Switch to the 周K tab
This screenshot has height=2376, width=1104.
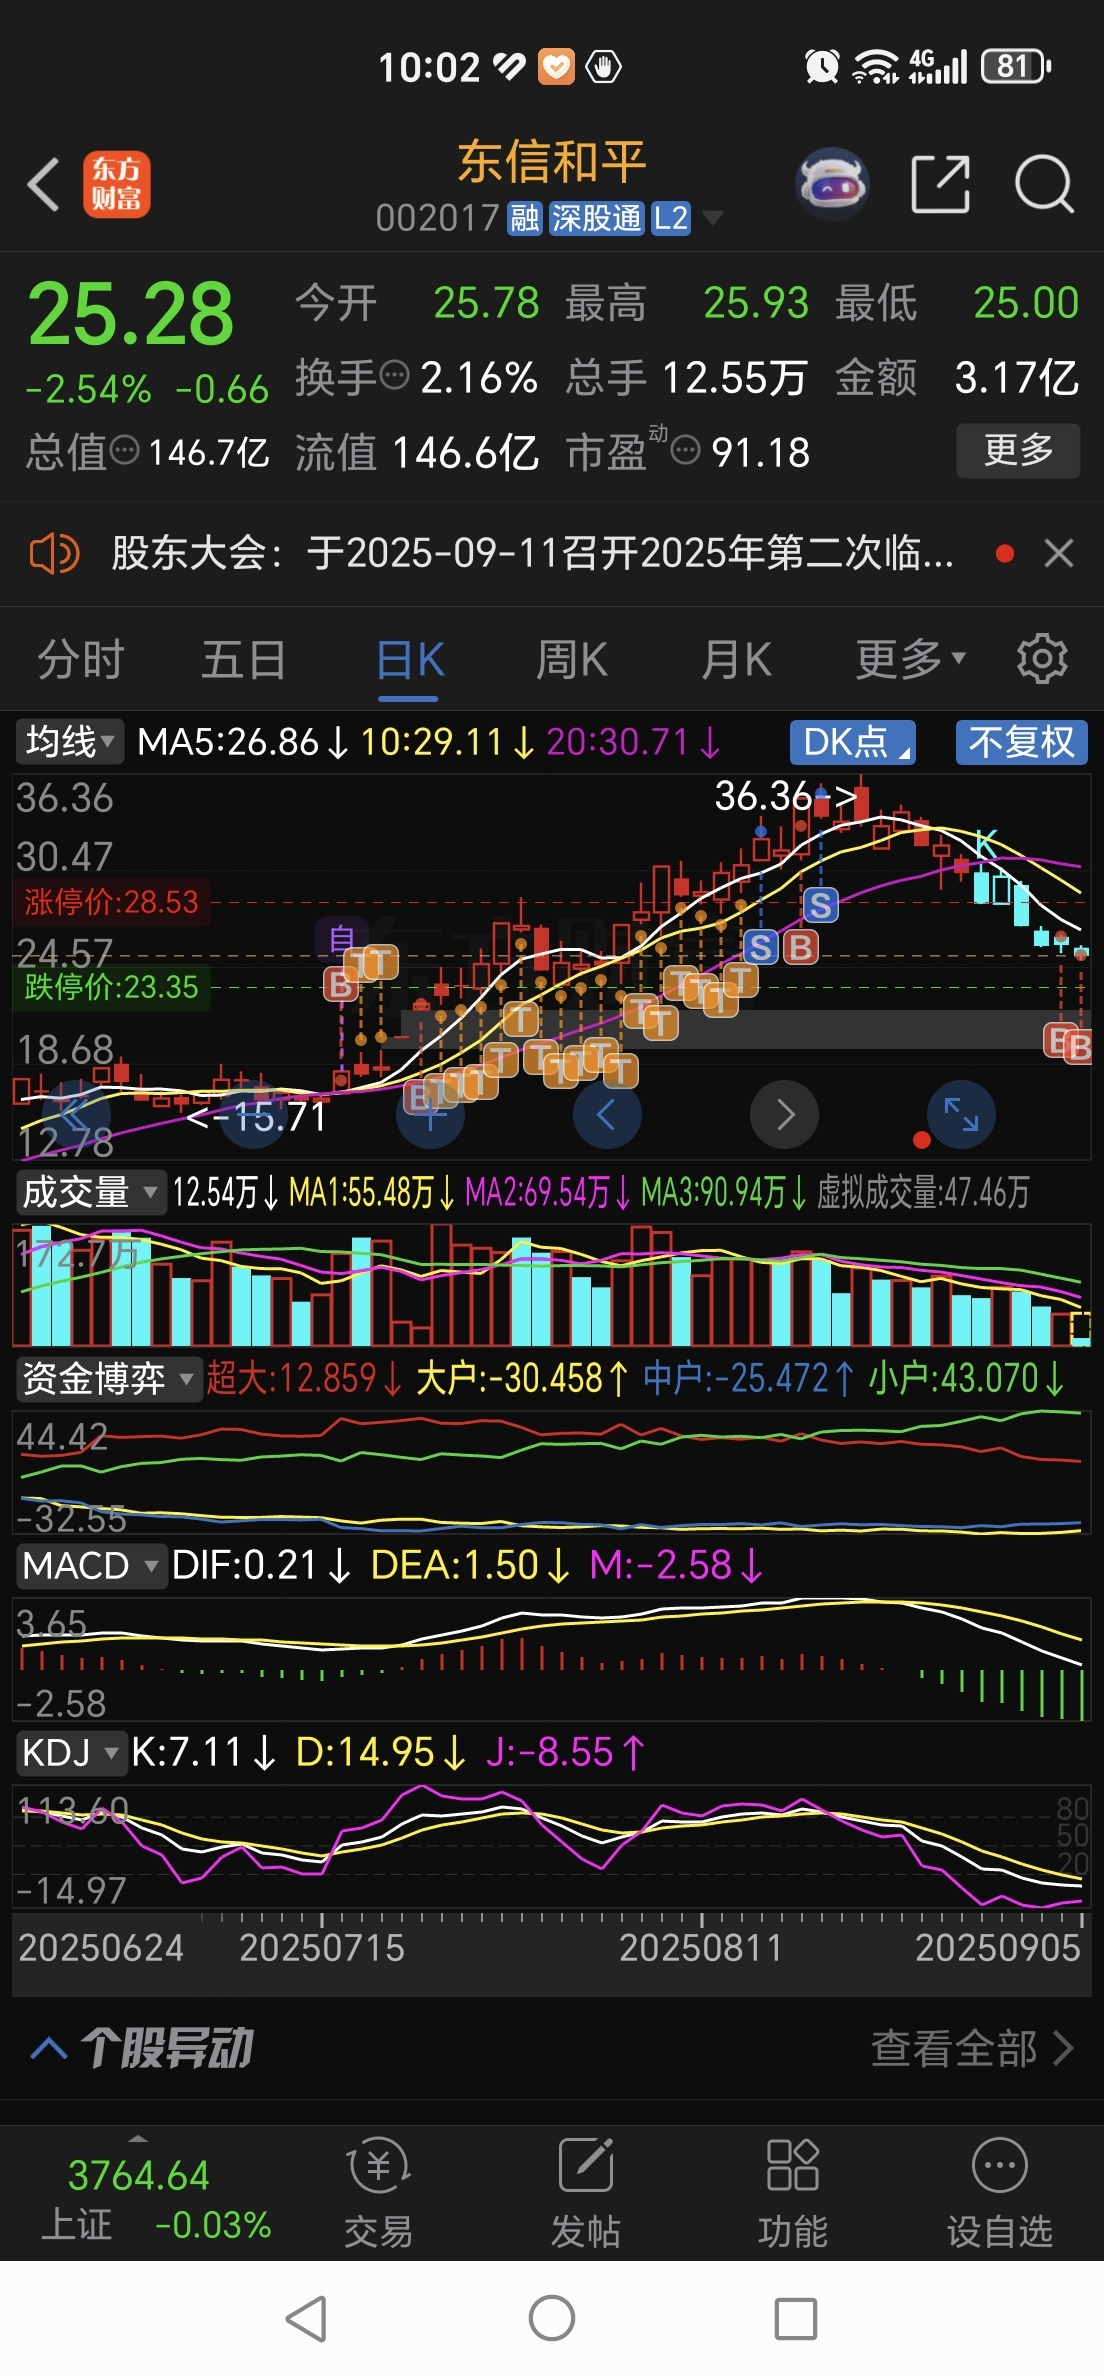tap(572, 660)
